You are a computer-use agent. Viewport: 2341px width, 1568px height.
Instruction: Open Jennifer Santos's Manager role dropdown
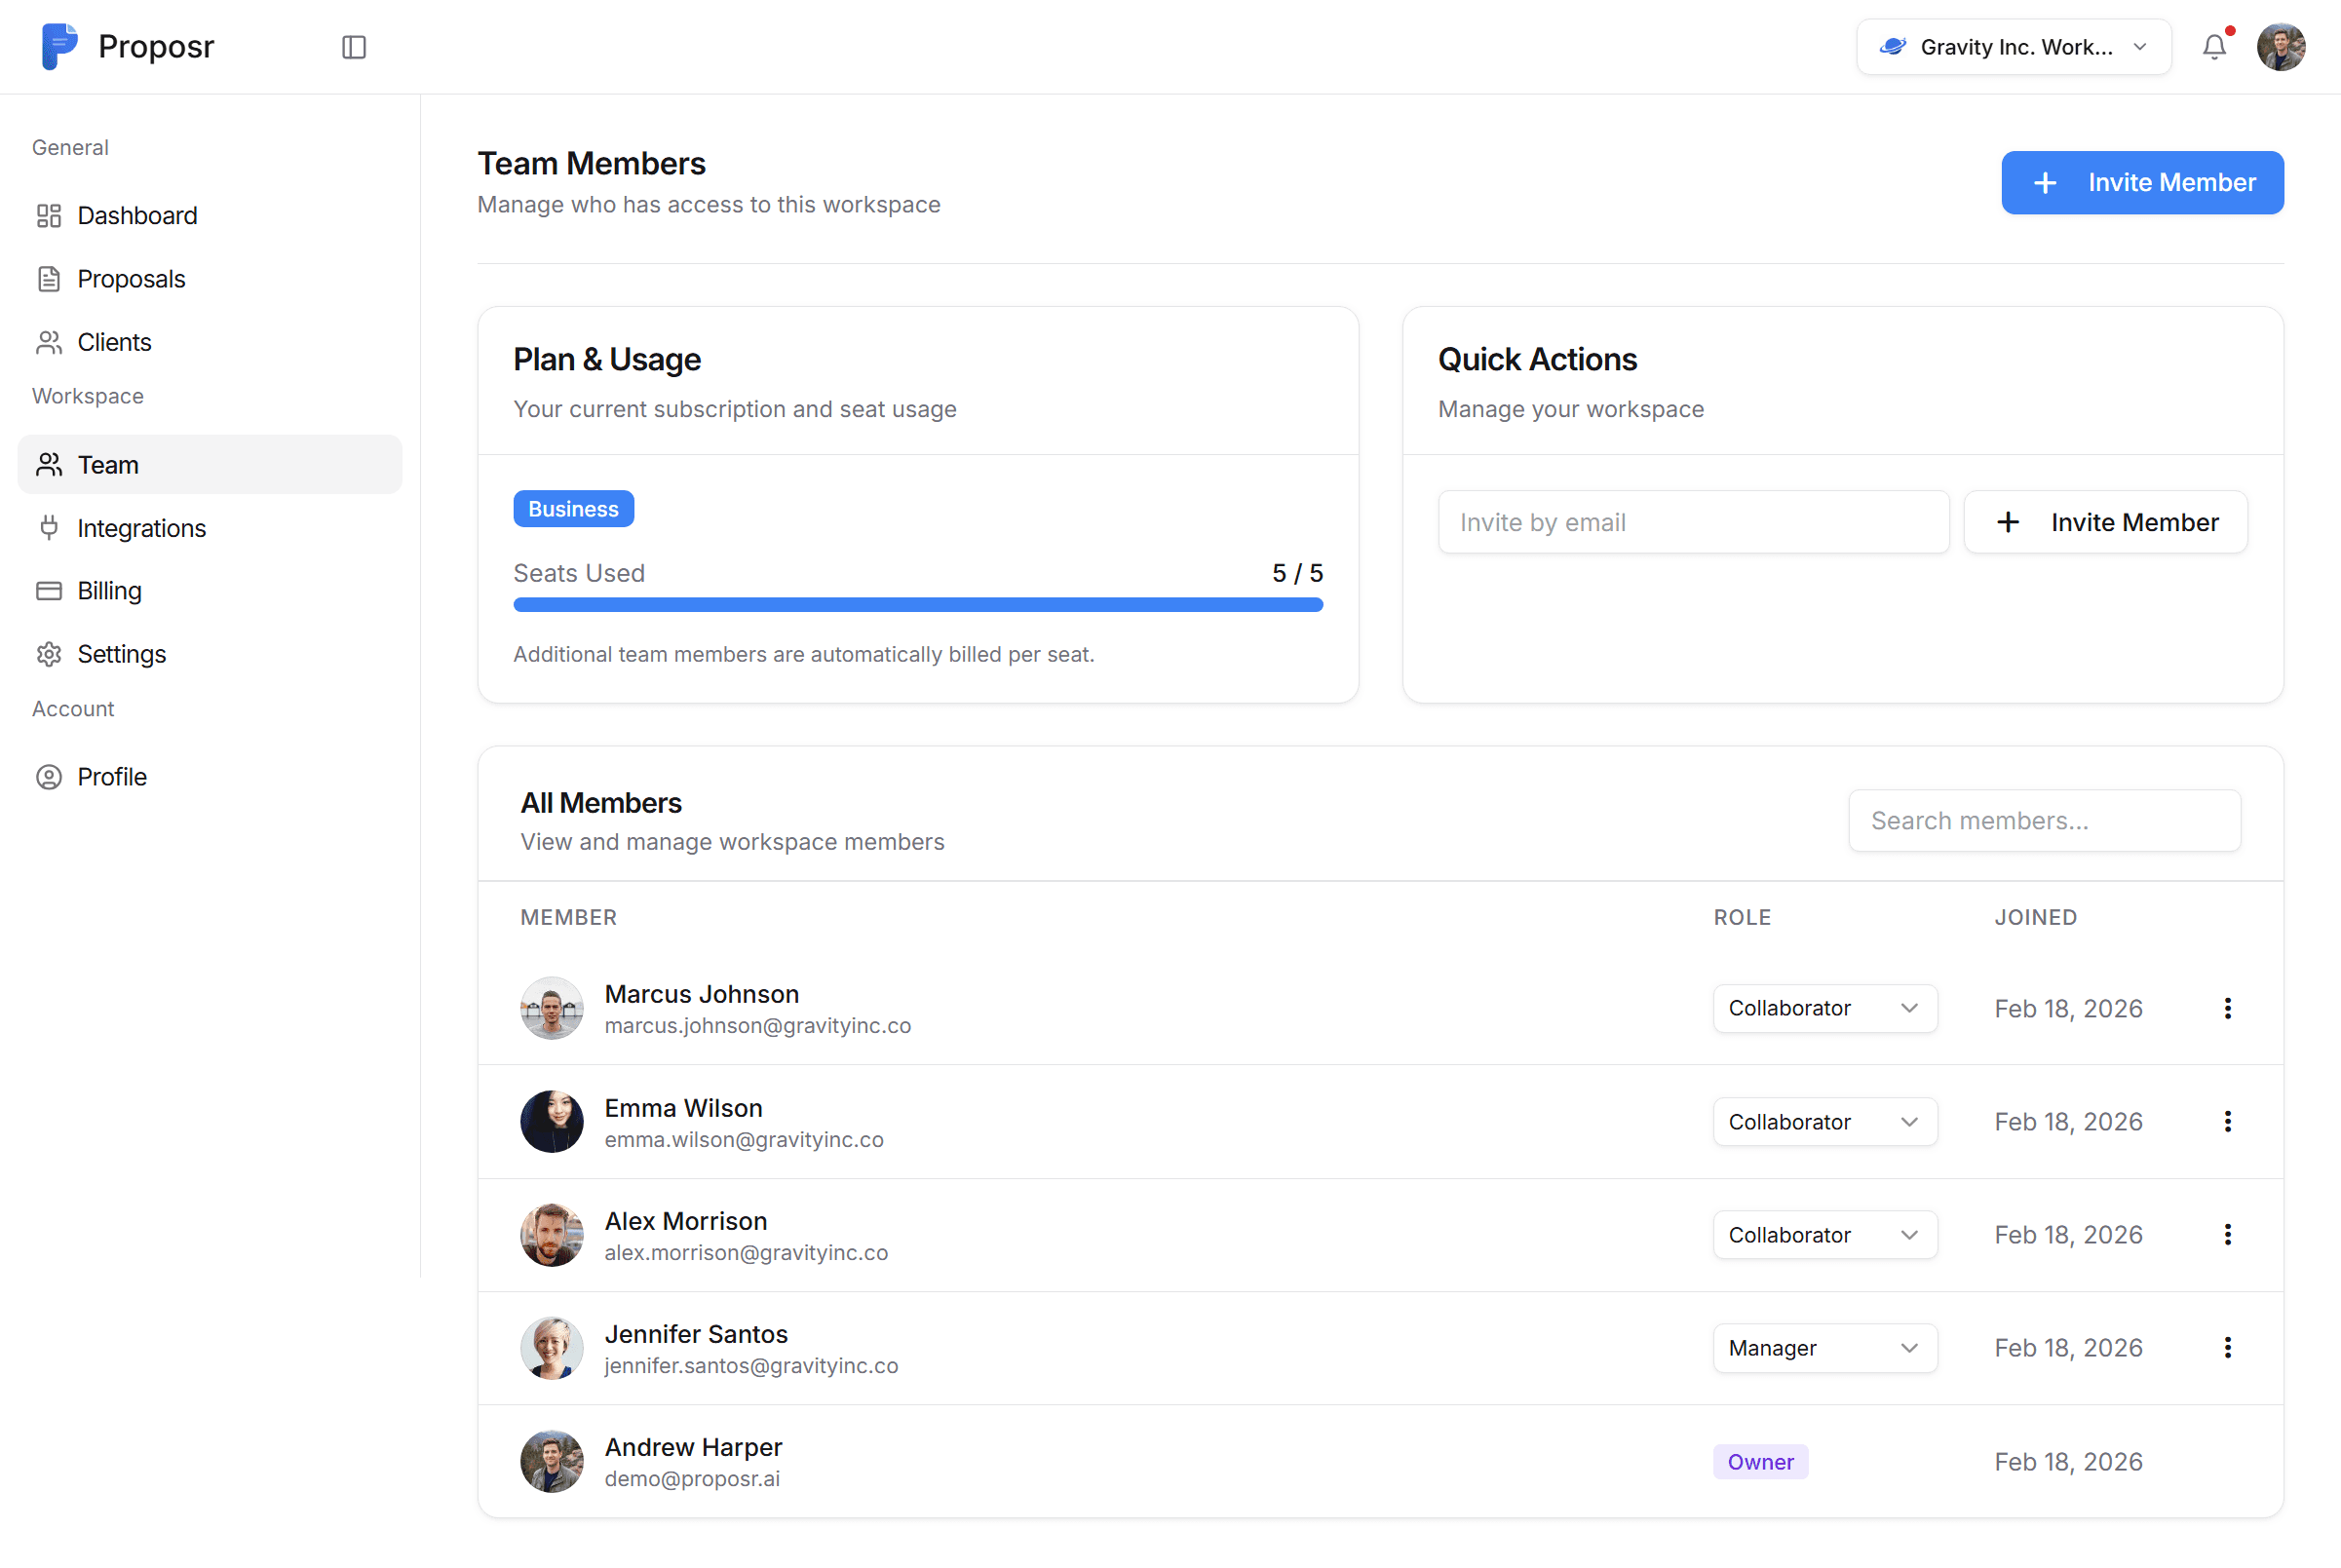1824,1347
